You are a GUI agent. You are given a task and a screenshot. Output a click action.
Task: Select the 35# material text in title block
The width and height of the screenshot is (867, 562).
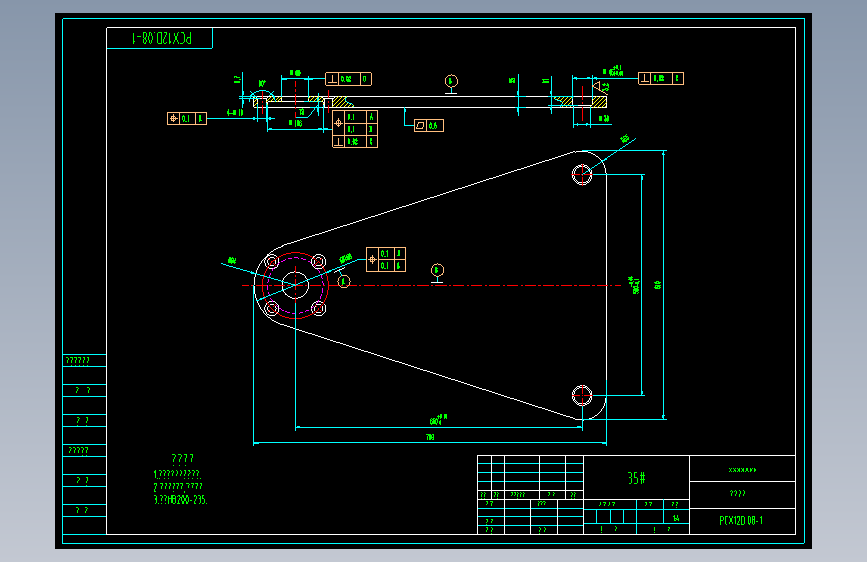click(x=636, y=478)
